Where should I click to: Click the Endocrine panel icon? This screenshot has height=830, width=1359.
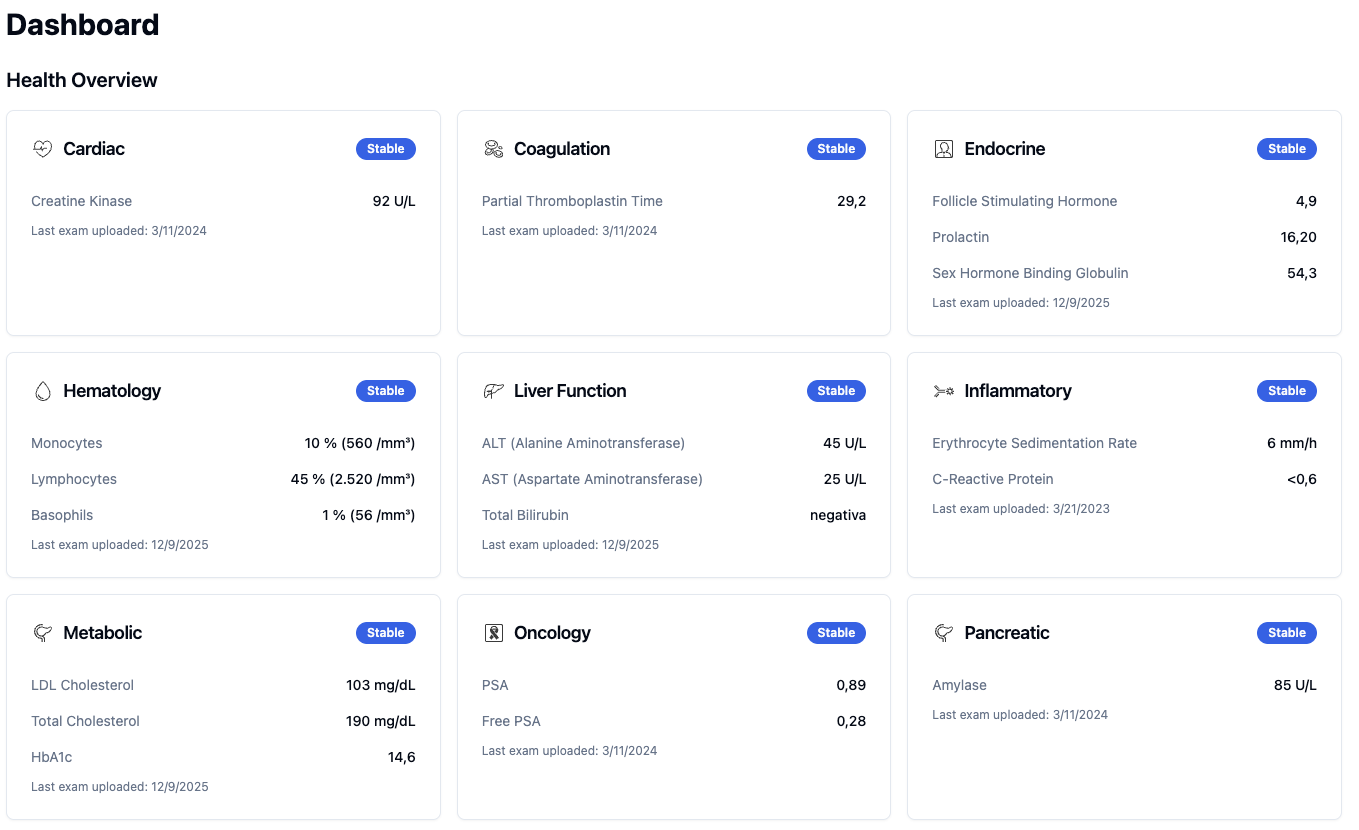[942, 148]
